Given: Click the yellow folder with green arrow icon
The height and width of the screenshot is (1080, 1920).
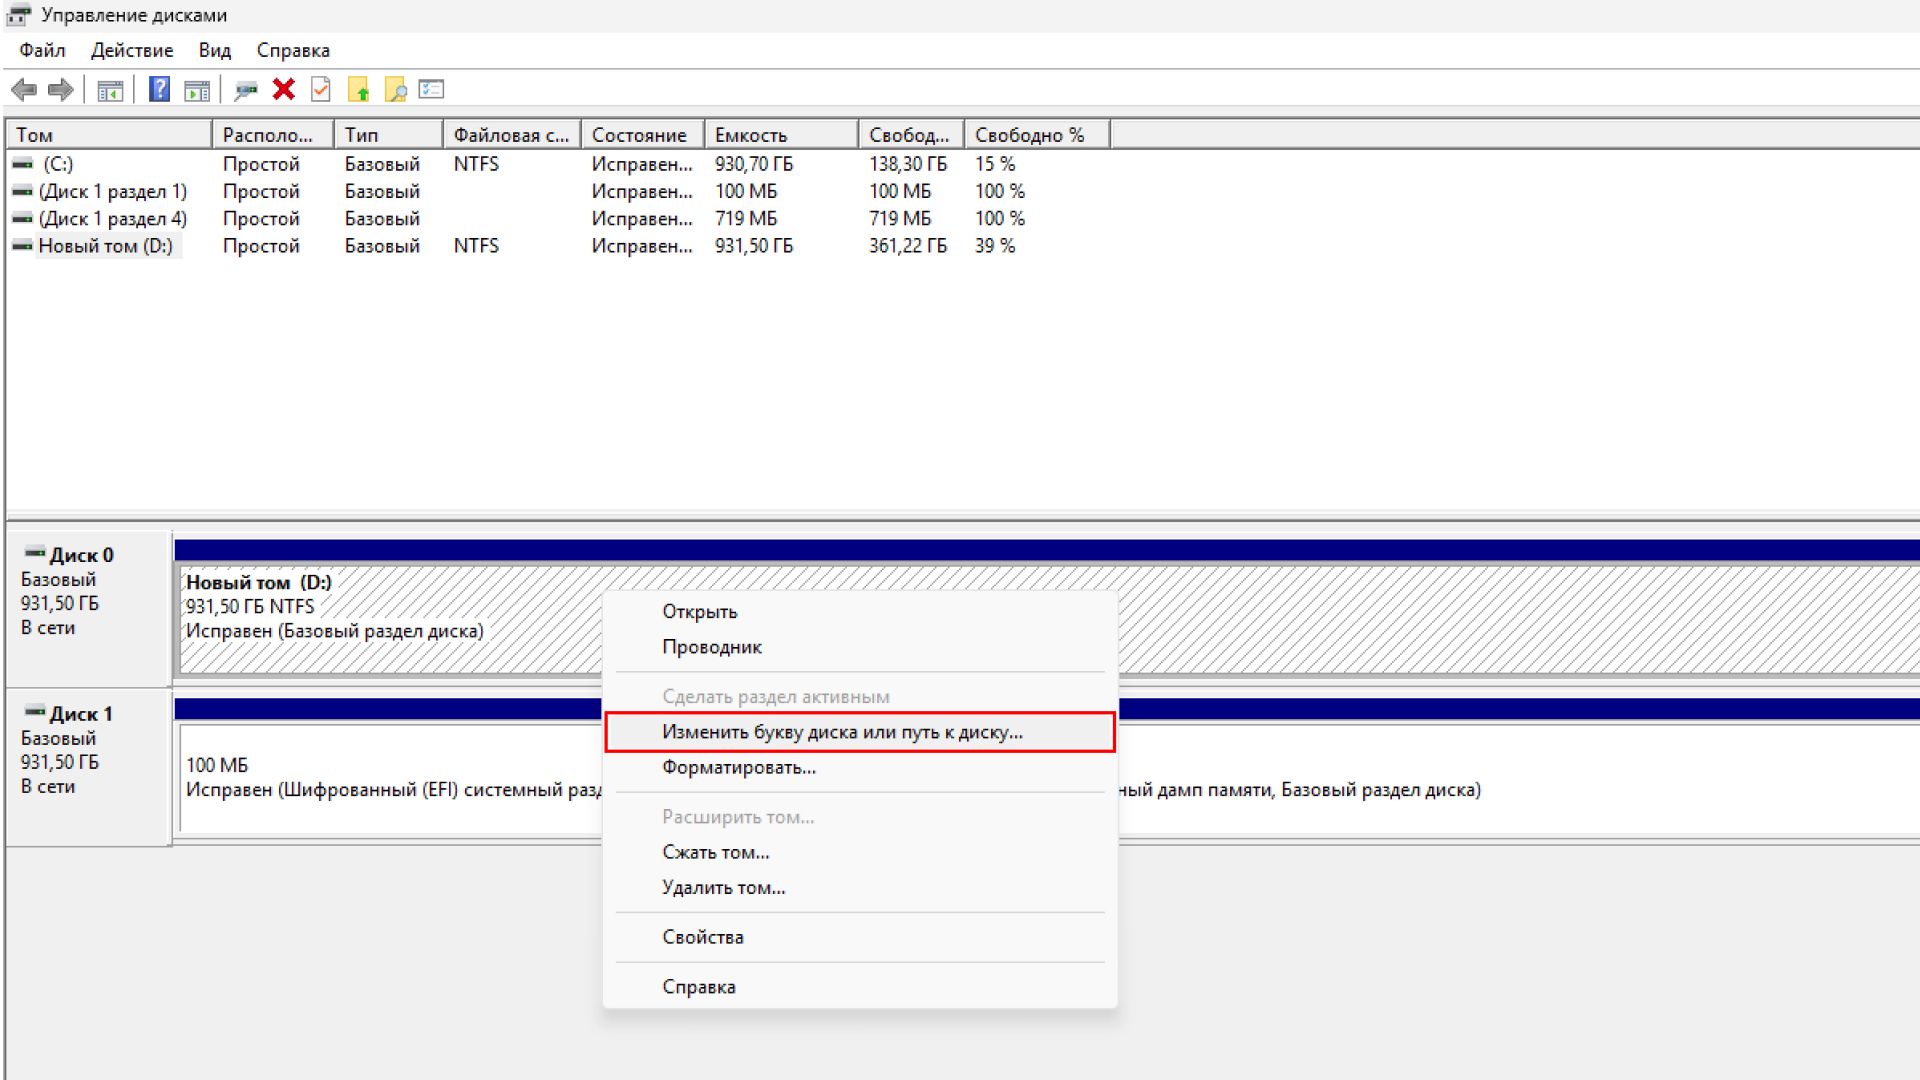Looking at the screenshot, I should pos(358,90).
